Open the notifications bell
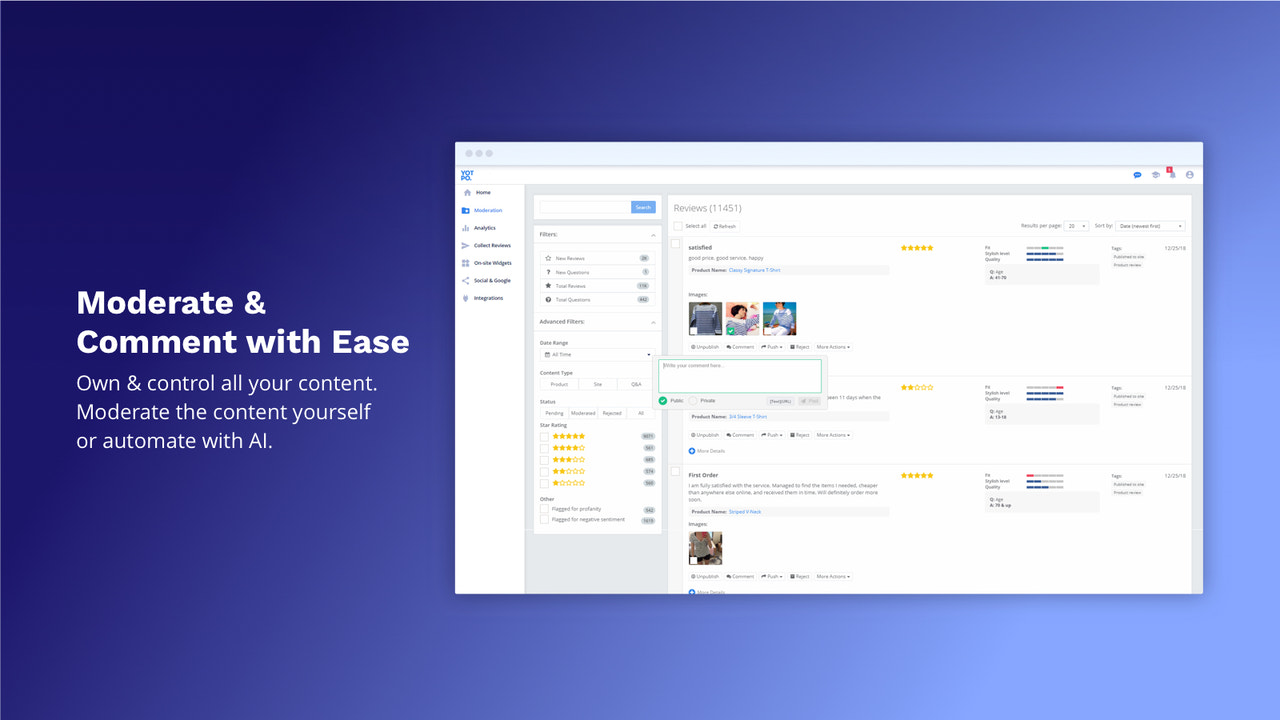Image resolution: width=1280 pixels, height=720 pixels. (x=1172, y=174)
